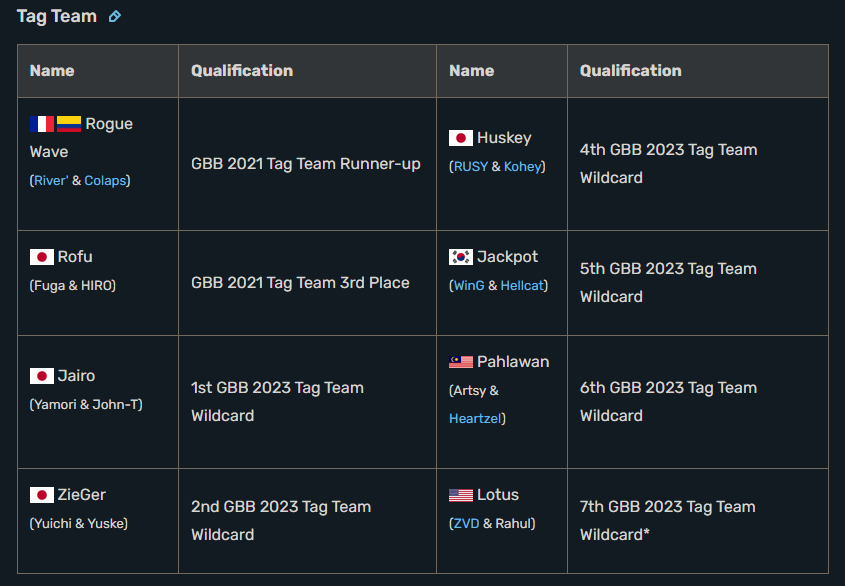This screenshot has width=845, height=586.
Task: Open the Heartzel link
Action: (475, 419)
